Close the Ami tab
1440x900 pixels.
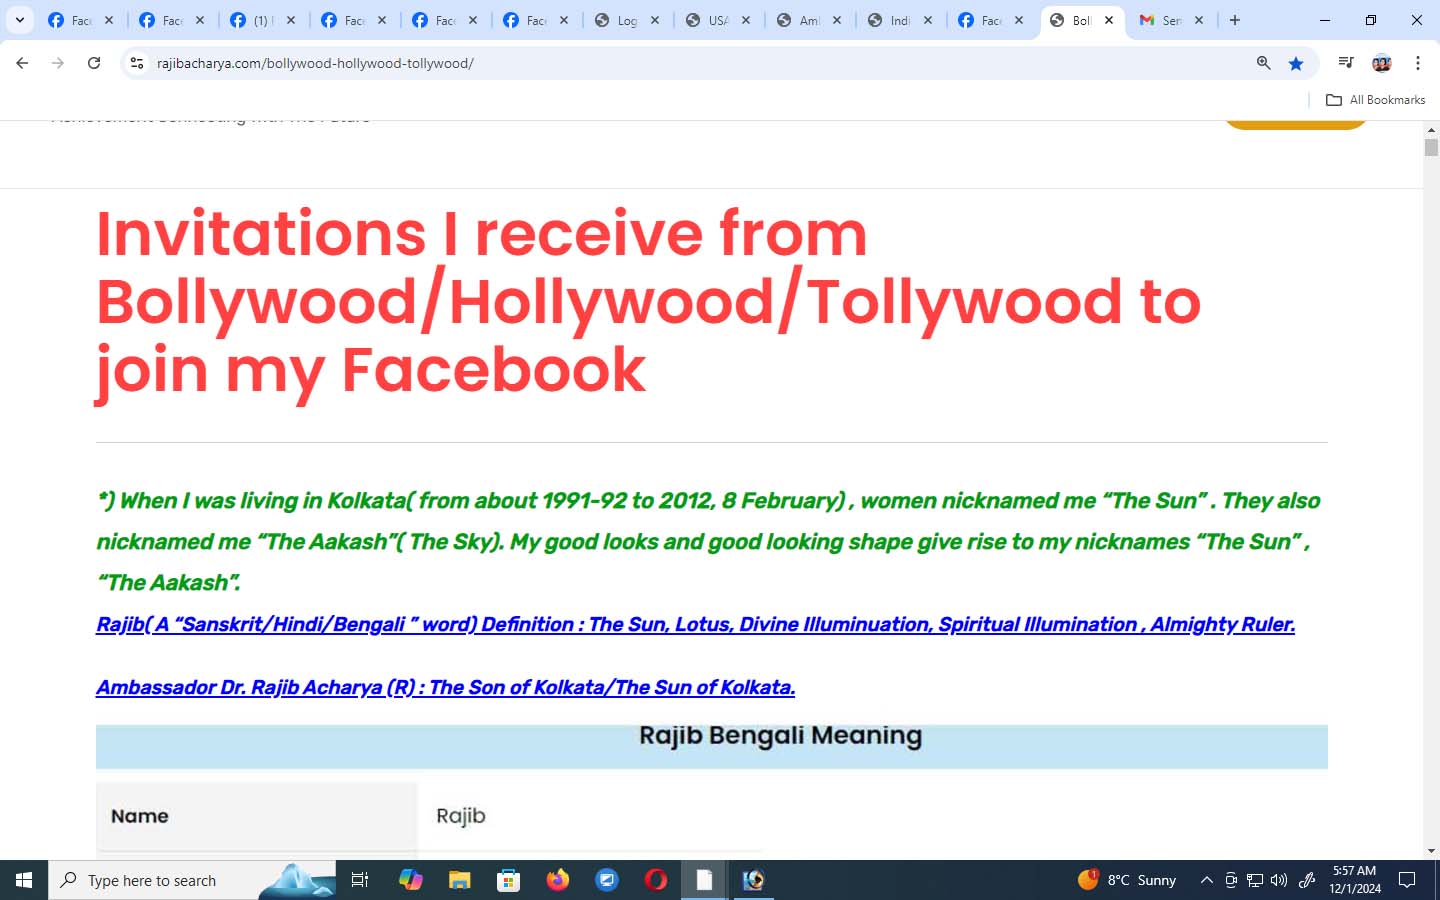pyautogui.click(x=837, y=20)
